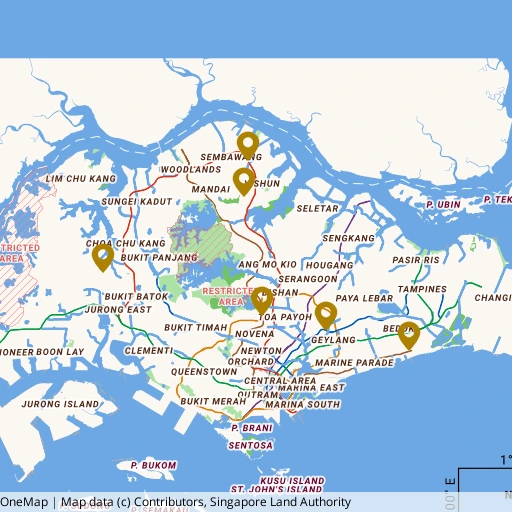This screenshot has width=512, height=512.
Task: Select the NOVENA label
Action: [x=255, y=334]
